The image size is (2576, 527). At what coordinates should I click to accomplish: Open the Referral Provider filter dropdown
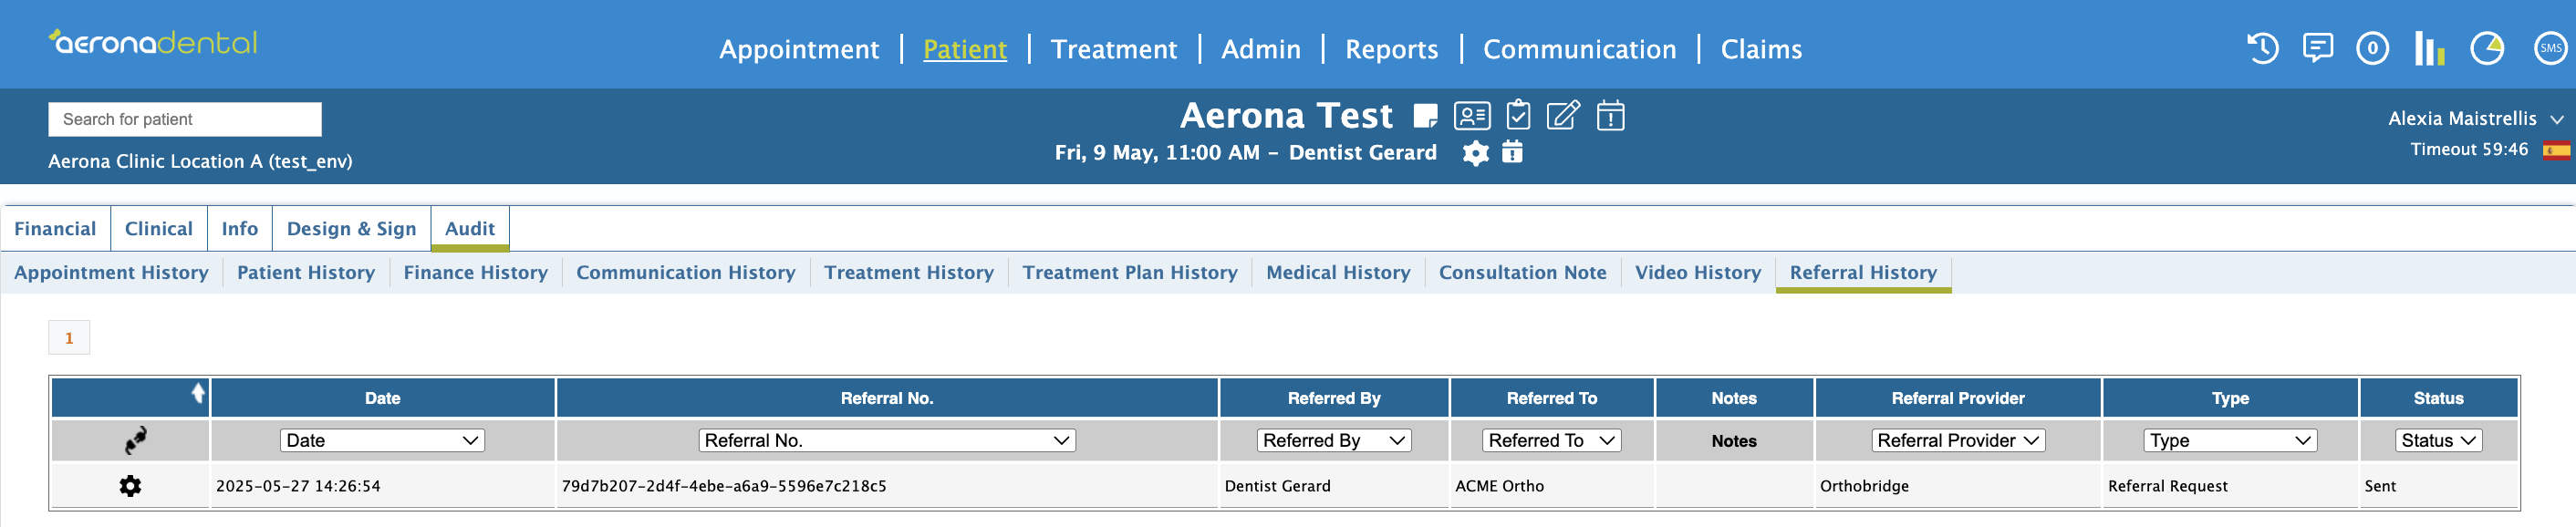click(1957, 440)
